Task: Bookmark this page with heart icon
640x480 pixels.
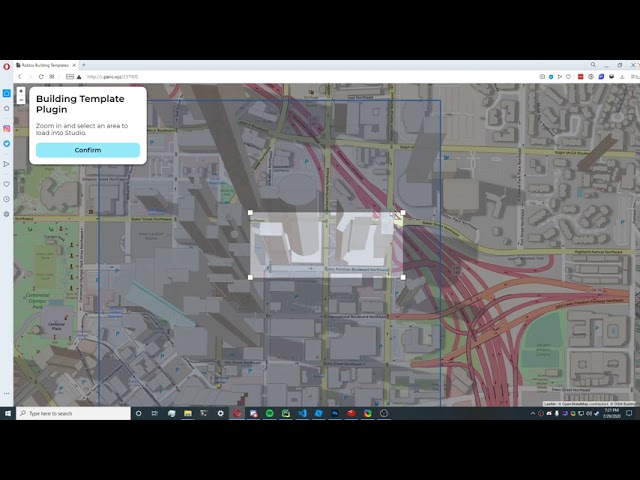Action: pyautogui.click(x=568, y=77)
